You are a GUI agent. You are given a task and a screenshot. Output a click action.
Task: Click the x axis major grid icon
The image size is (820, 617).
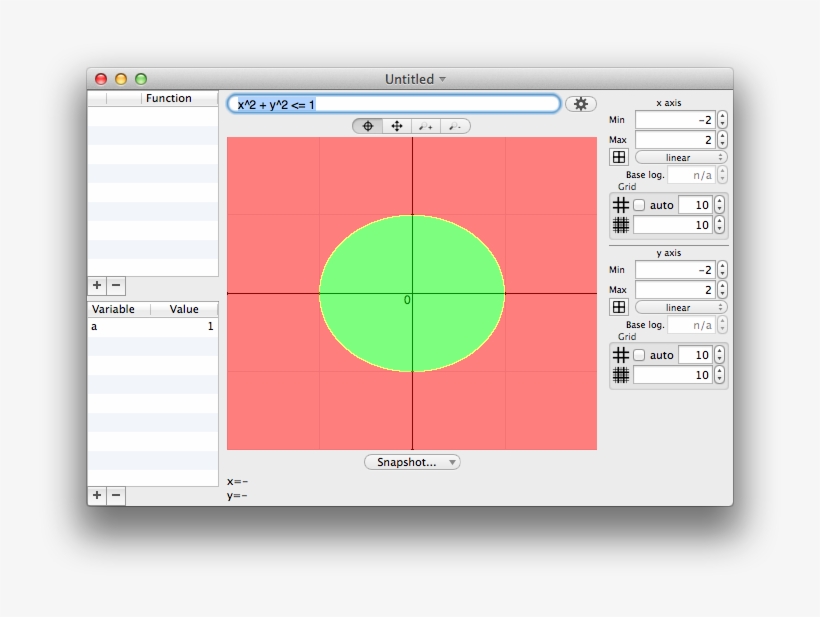tap(621, 205)
